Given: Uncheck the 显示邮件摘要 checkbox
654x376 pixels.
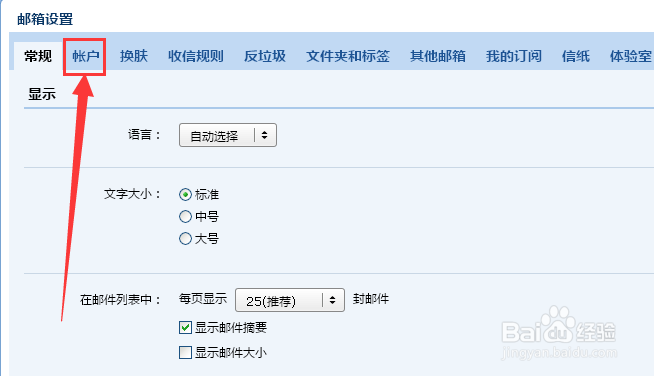Looking at the screenshot, I should tap(185, 328).
